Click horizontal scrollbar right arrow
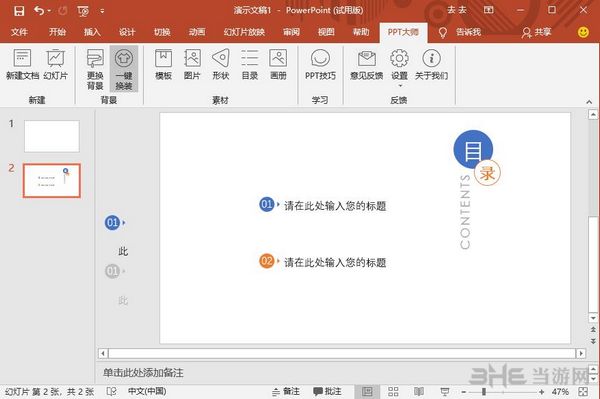600x399 pixels. 581,353
